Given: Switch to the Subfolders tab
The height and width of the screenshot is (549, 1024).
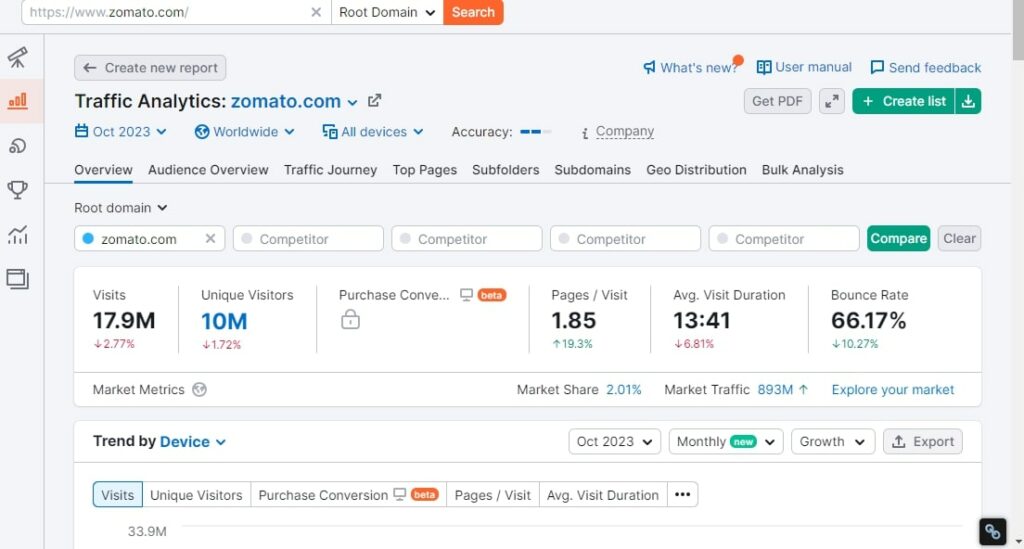Looking at the screenshot, I should (505, 170).
